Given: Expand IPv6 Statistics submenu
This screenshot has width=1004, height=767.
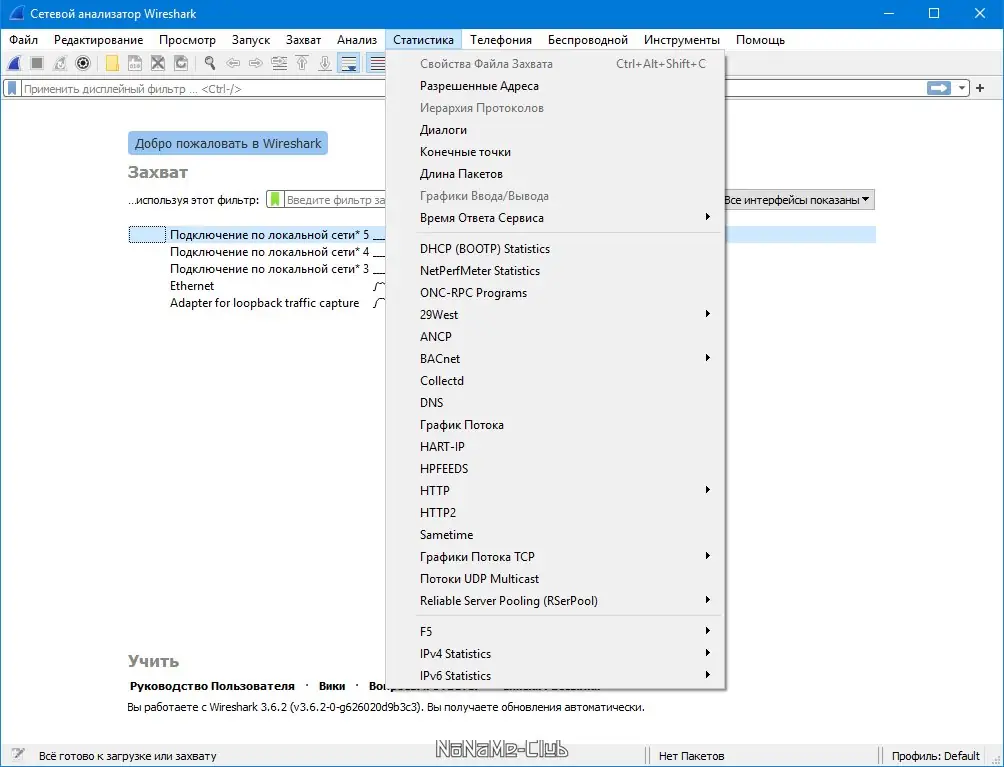Looking at the screenshot, I should 555,675.
